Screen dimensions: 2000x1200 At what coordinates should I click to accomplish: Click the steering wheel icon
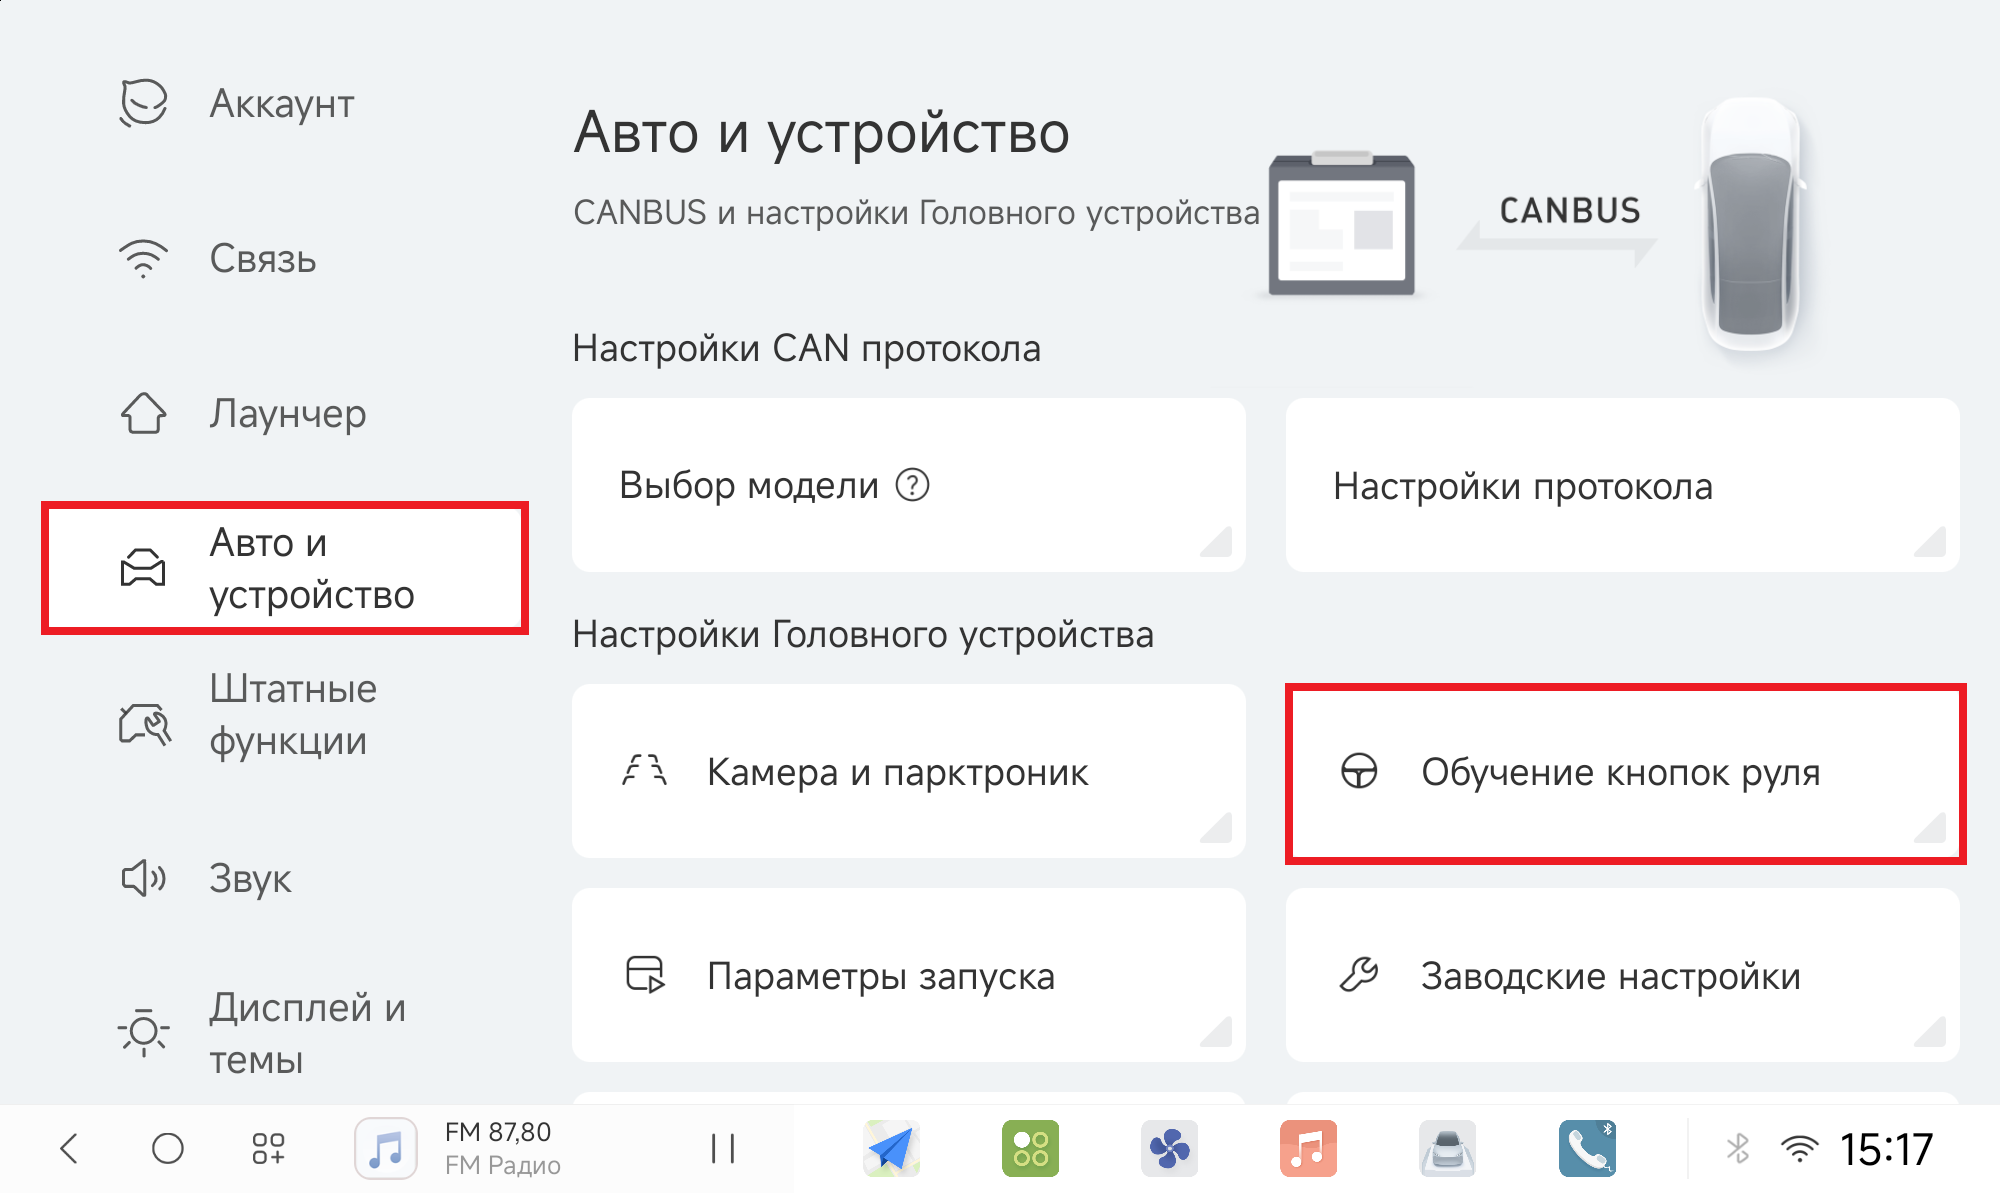click(x=1359, y=771)
